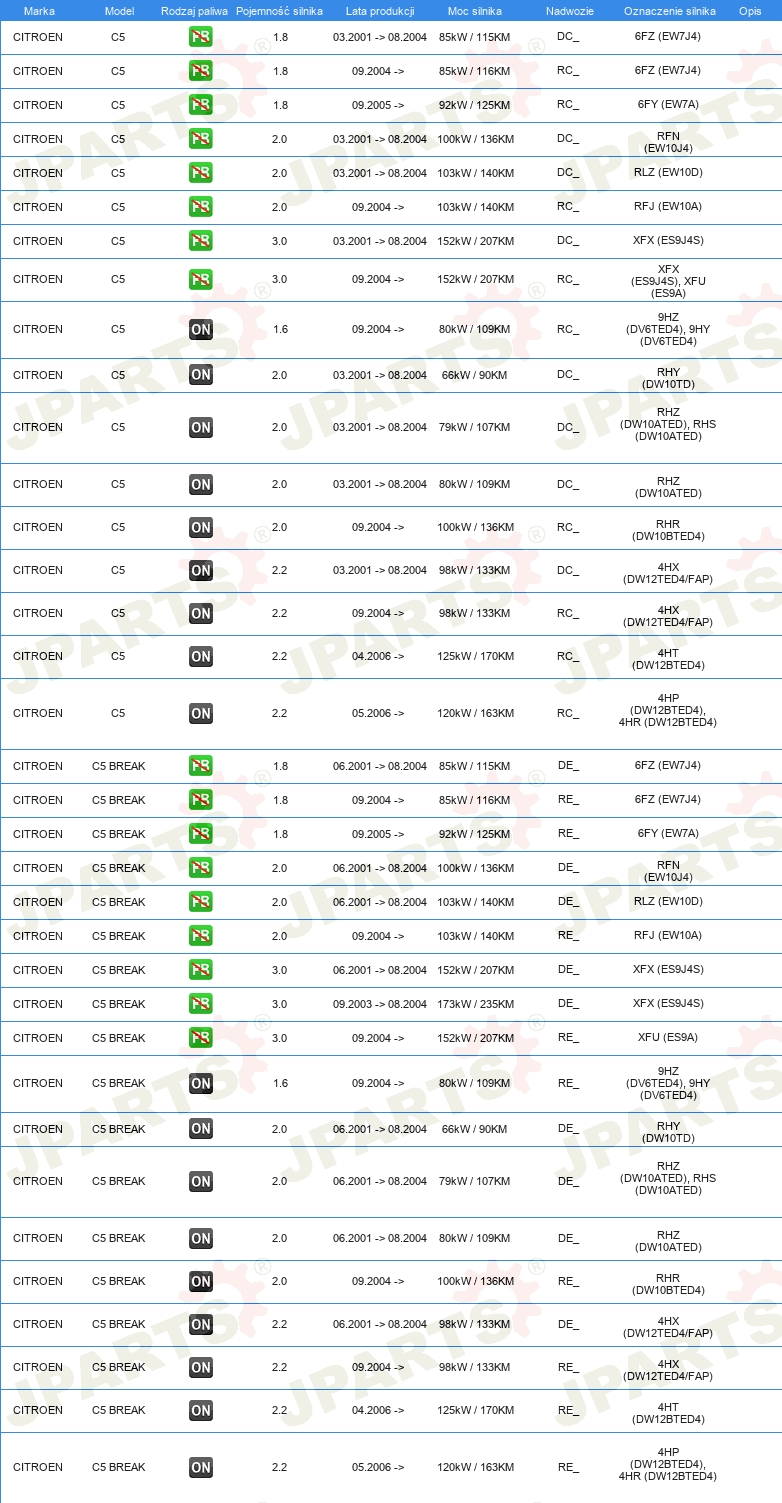This screenshot has height=1503, width=782.
Task: Select the PB icon in the RC_ RFJ (EW10A) row
Action: click(200, 207)
